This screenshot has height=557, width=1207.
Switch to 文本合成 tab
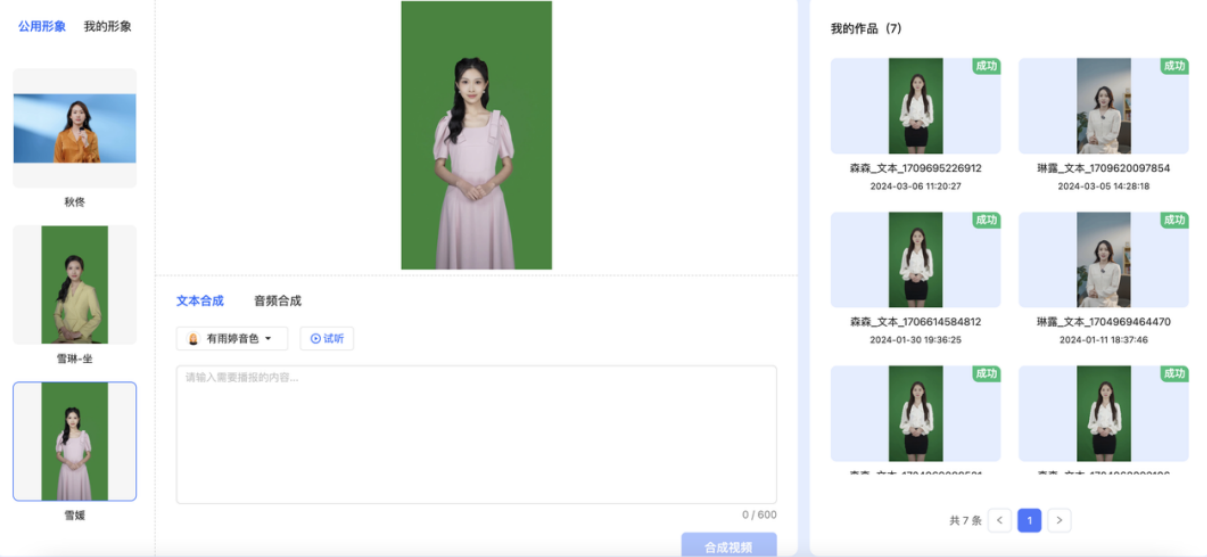[200, 301]
